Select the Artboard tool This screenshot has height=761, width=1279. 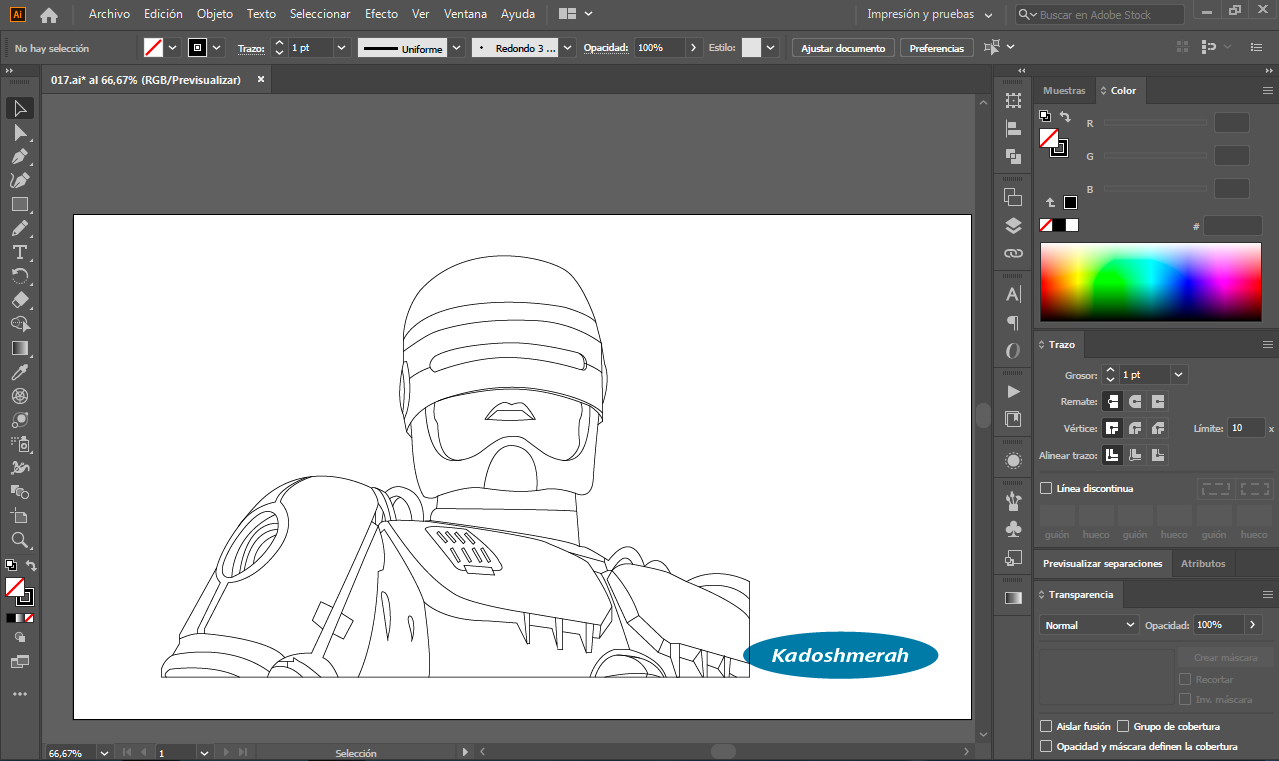pyautogui.click(x=20, y=516)
